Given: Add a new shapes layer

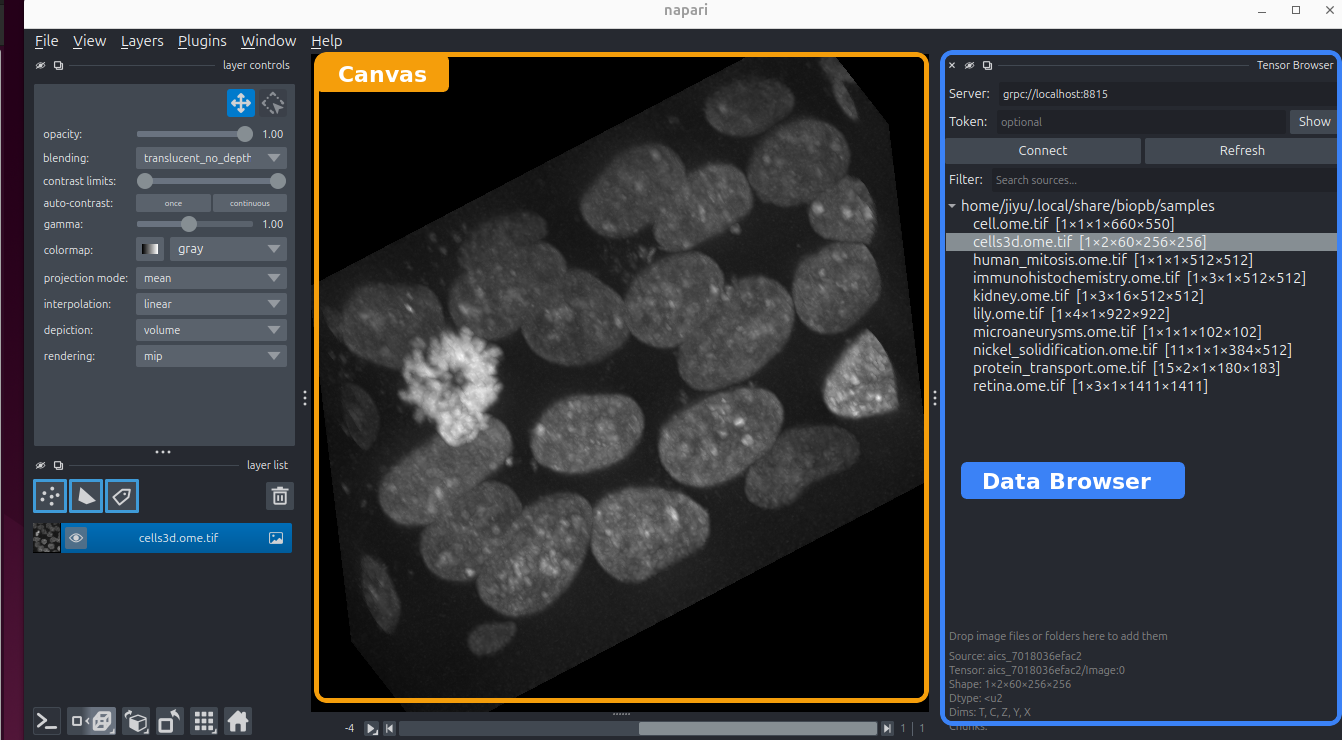Looking at the screenshot, I should point(86,496).
